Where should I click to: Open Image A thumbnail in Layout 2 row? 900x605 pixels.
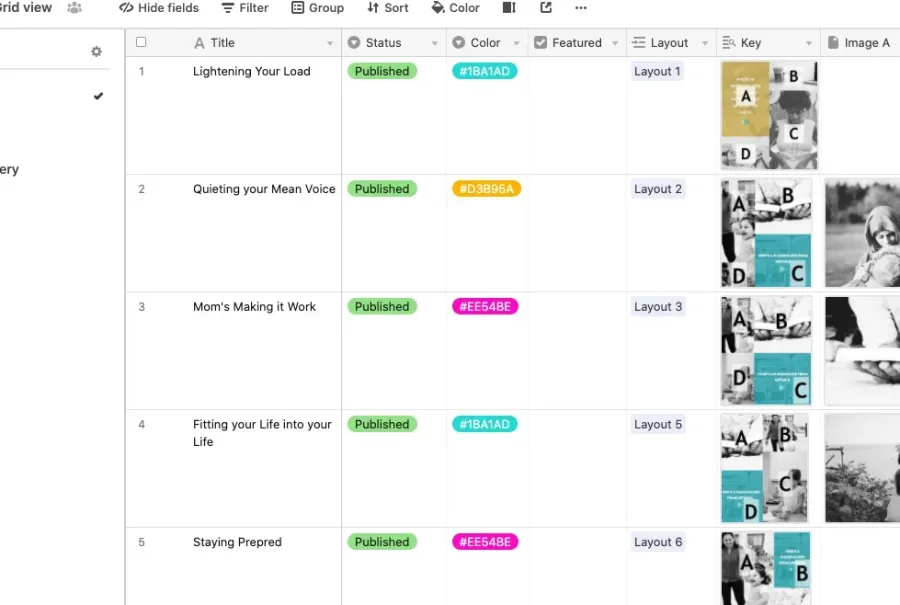click(x=862, y=233)
